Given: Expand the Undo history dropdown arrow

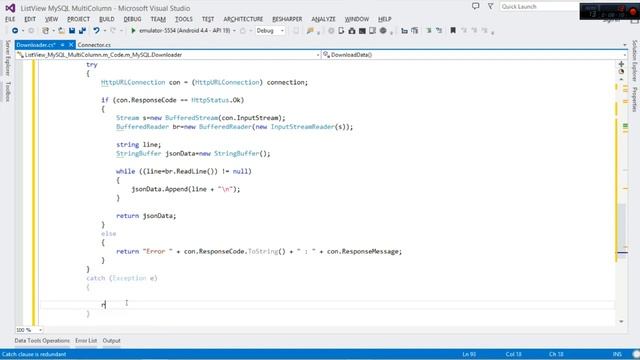Looking at the screenshot, I should pyautogui.click(x=105, y=31).
